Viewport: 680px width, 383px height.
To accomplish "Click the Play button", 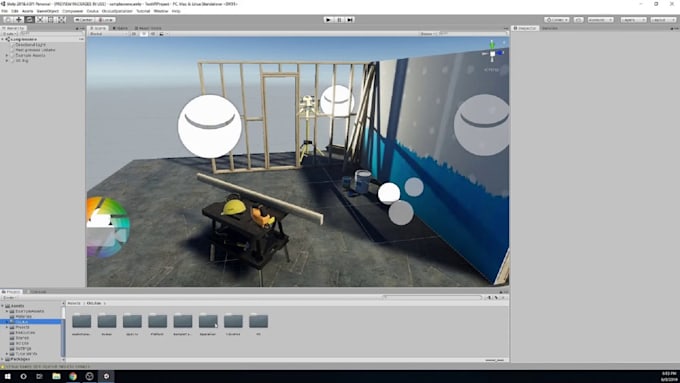I will [329, 20].
